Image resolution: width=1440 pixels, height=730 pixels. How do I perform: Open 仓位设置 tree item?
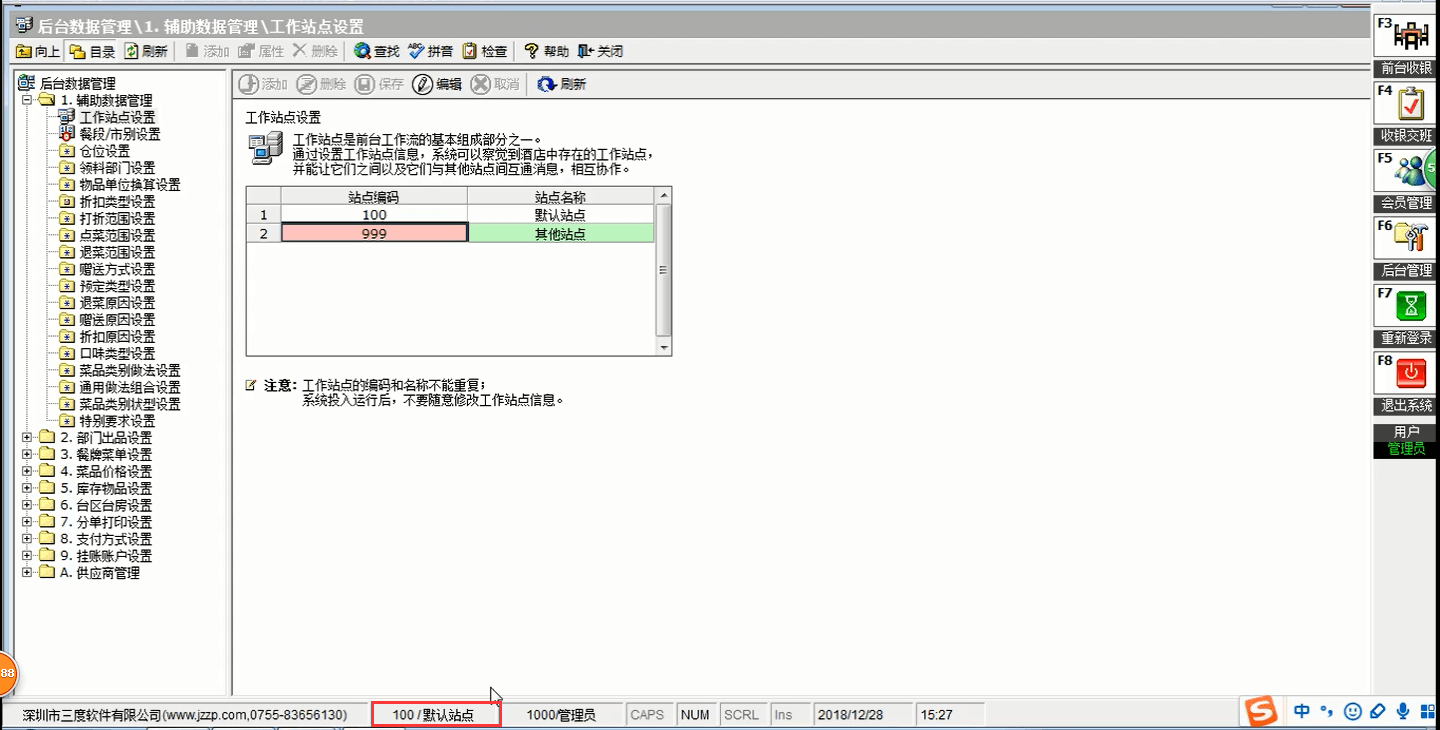104,151
